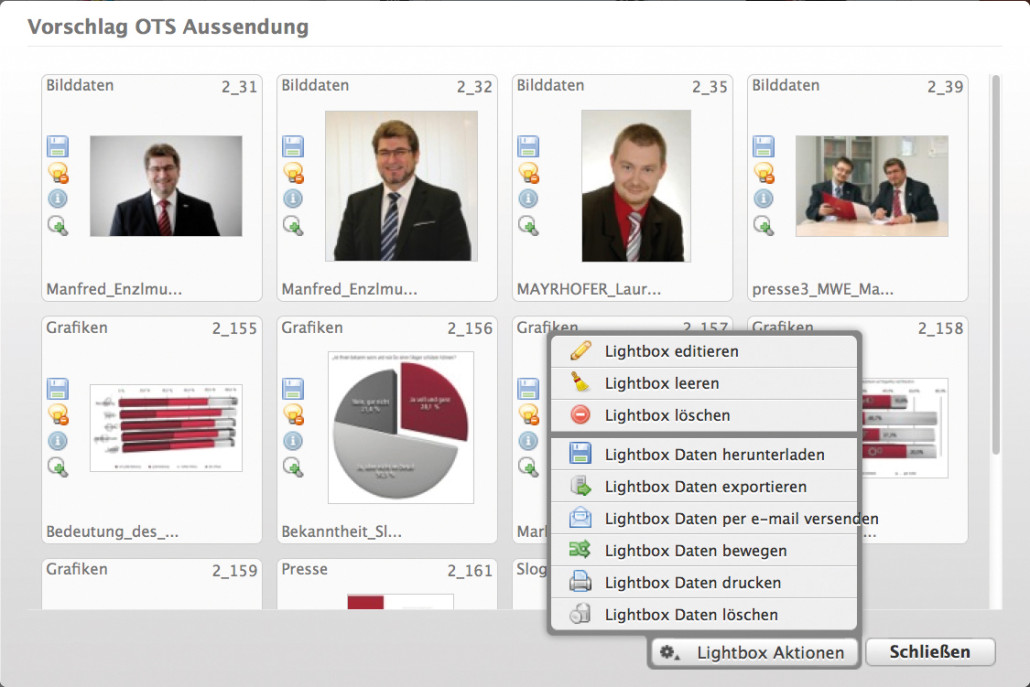Screen dimensions: 1030x687
Task: Click the 'MAYRHOFER_Laur...' filename
Action: (589, 289)
